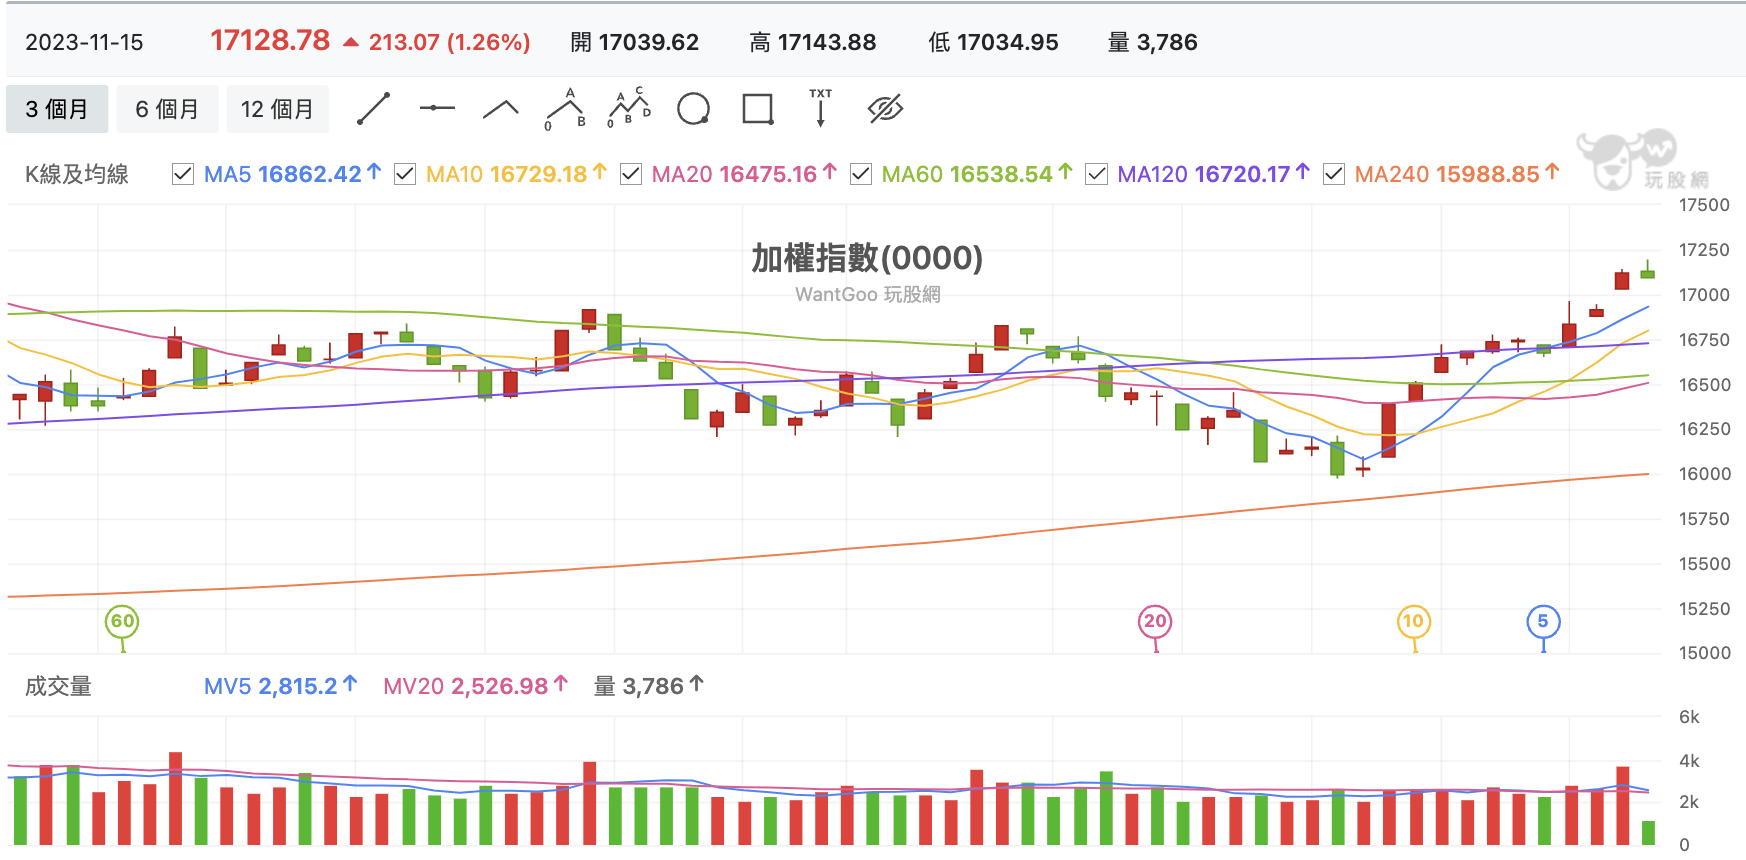Uncheck the MA5 moving average checkbox
The width and height of the screenshot is (1746, 860).
(183, 174)
